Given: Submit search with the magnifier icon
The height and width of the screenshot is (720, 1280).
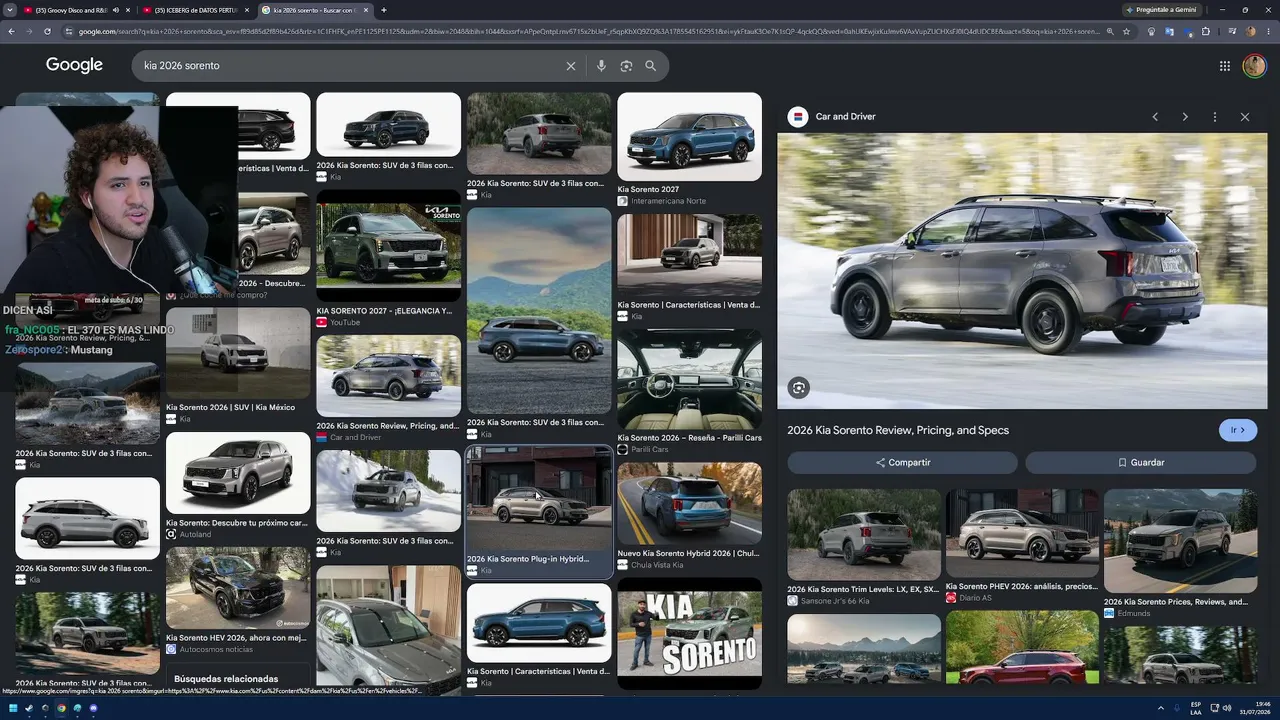Looking at the screenshot, I should [x=651, y=66].
